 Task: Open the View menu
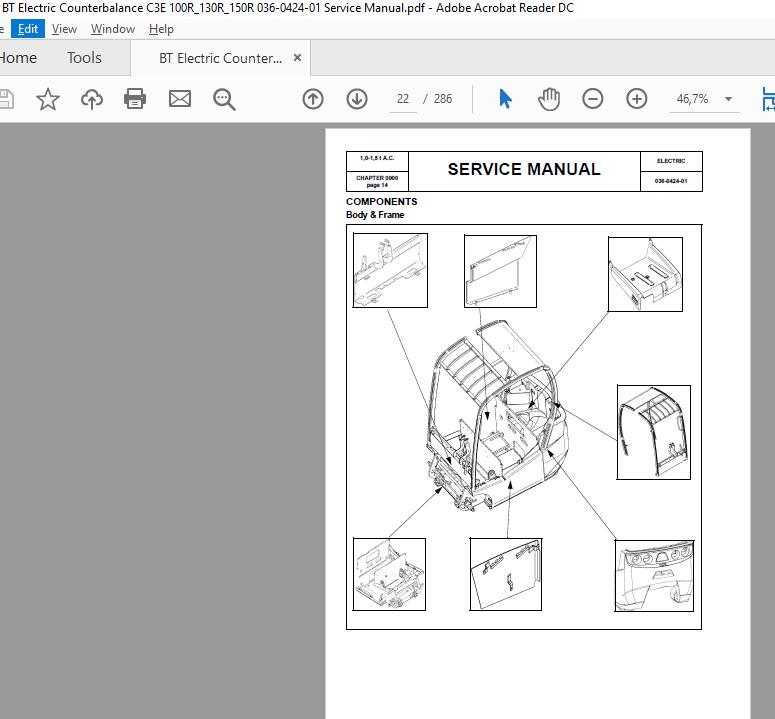[64, 29]
